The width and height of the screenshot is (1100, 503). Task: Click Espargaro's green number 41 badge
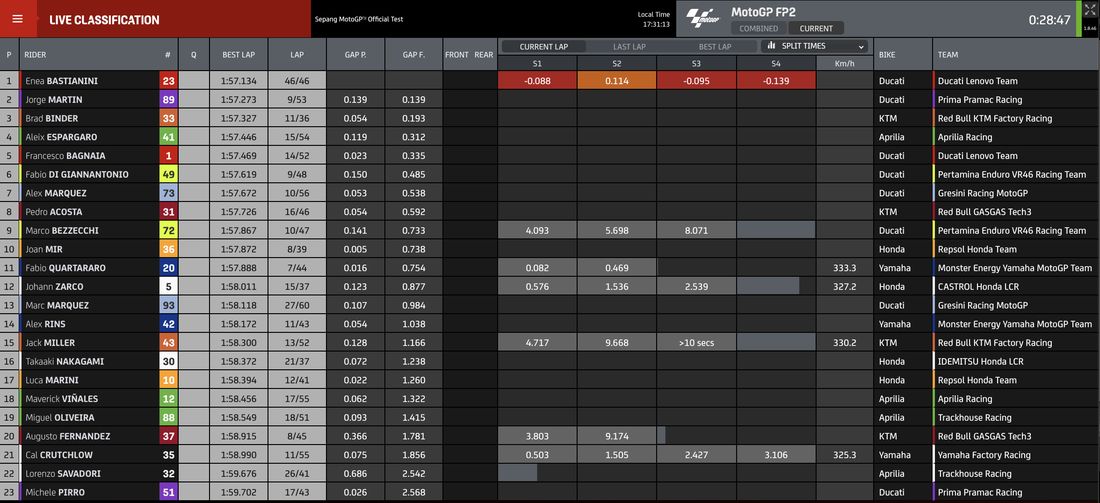coord(168,137)
